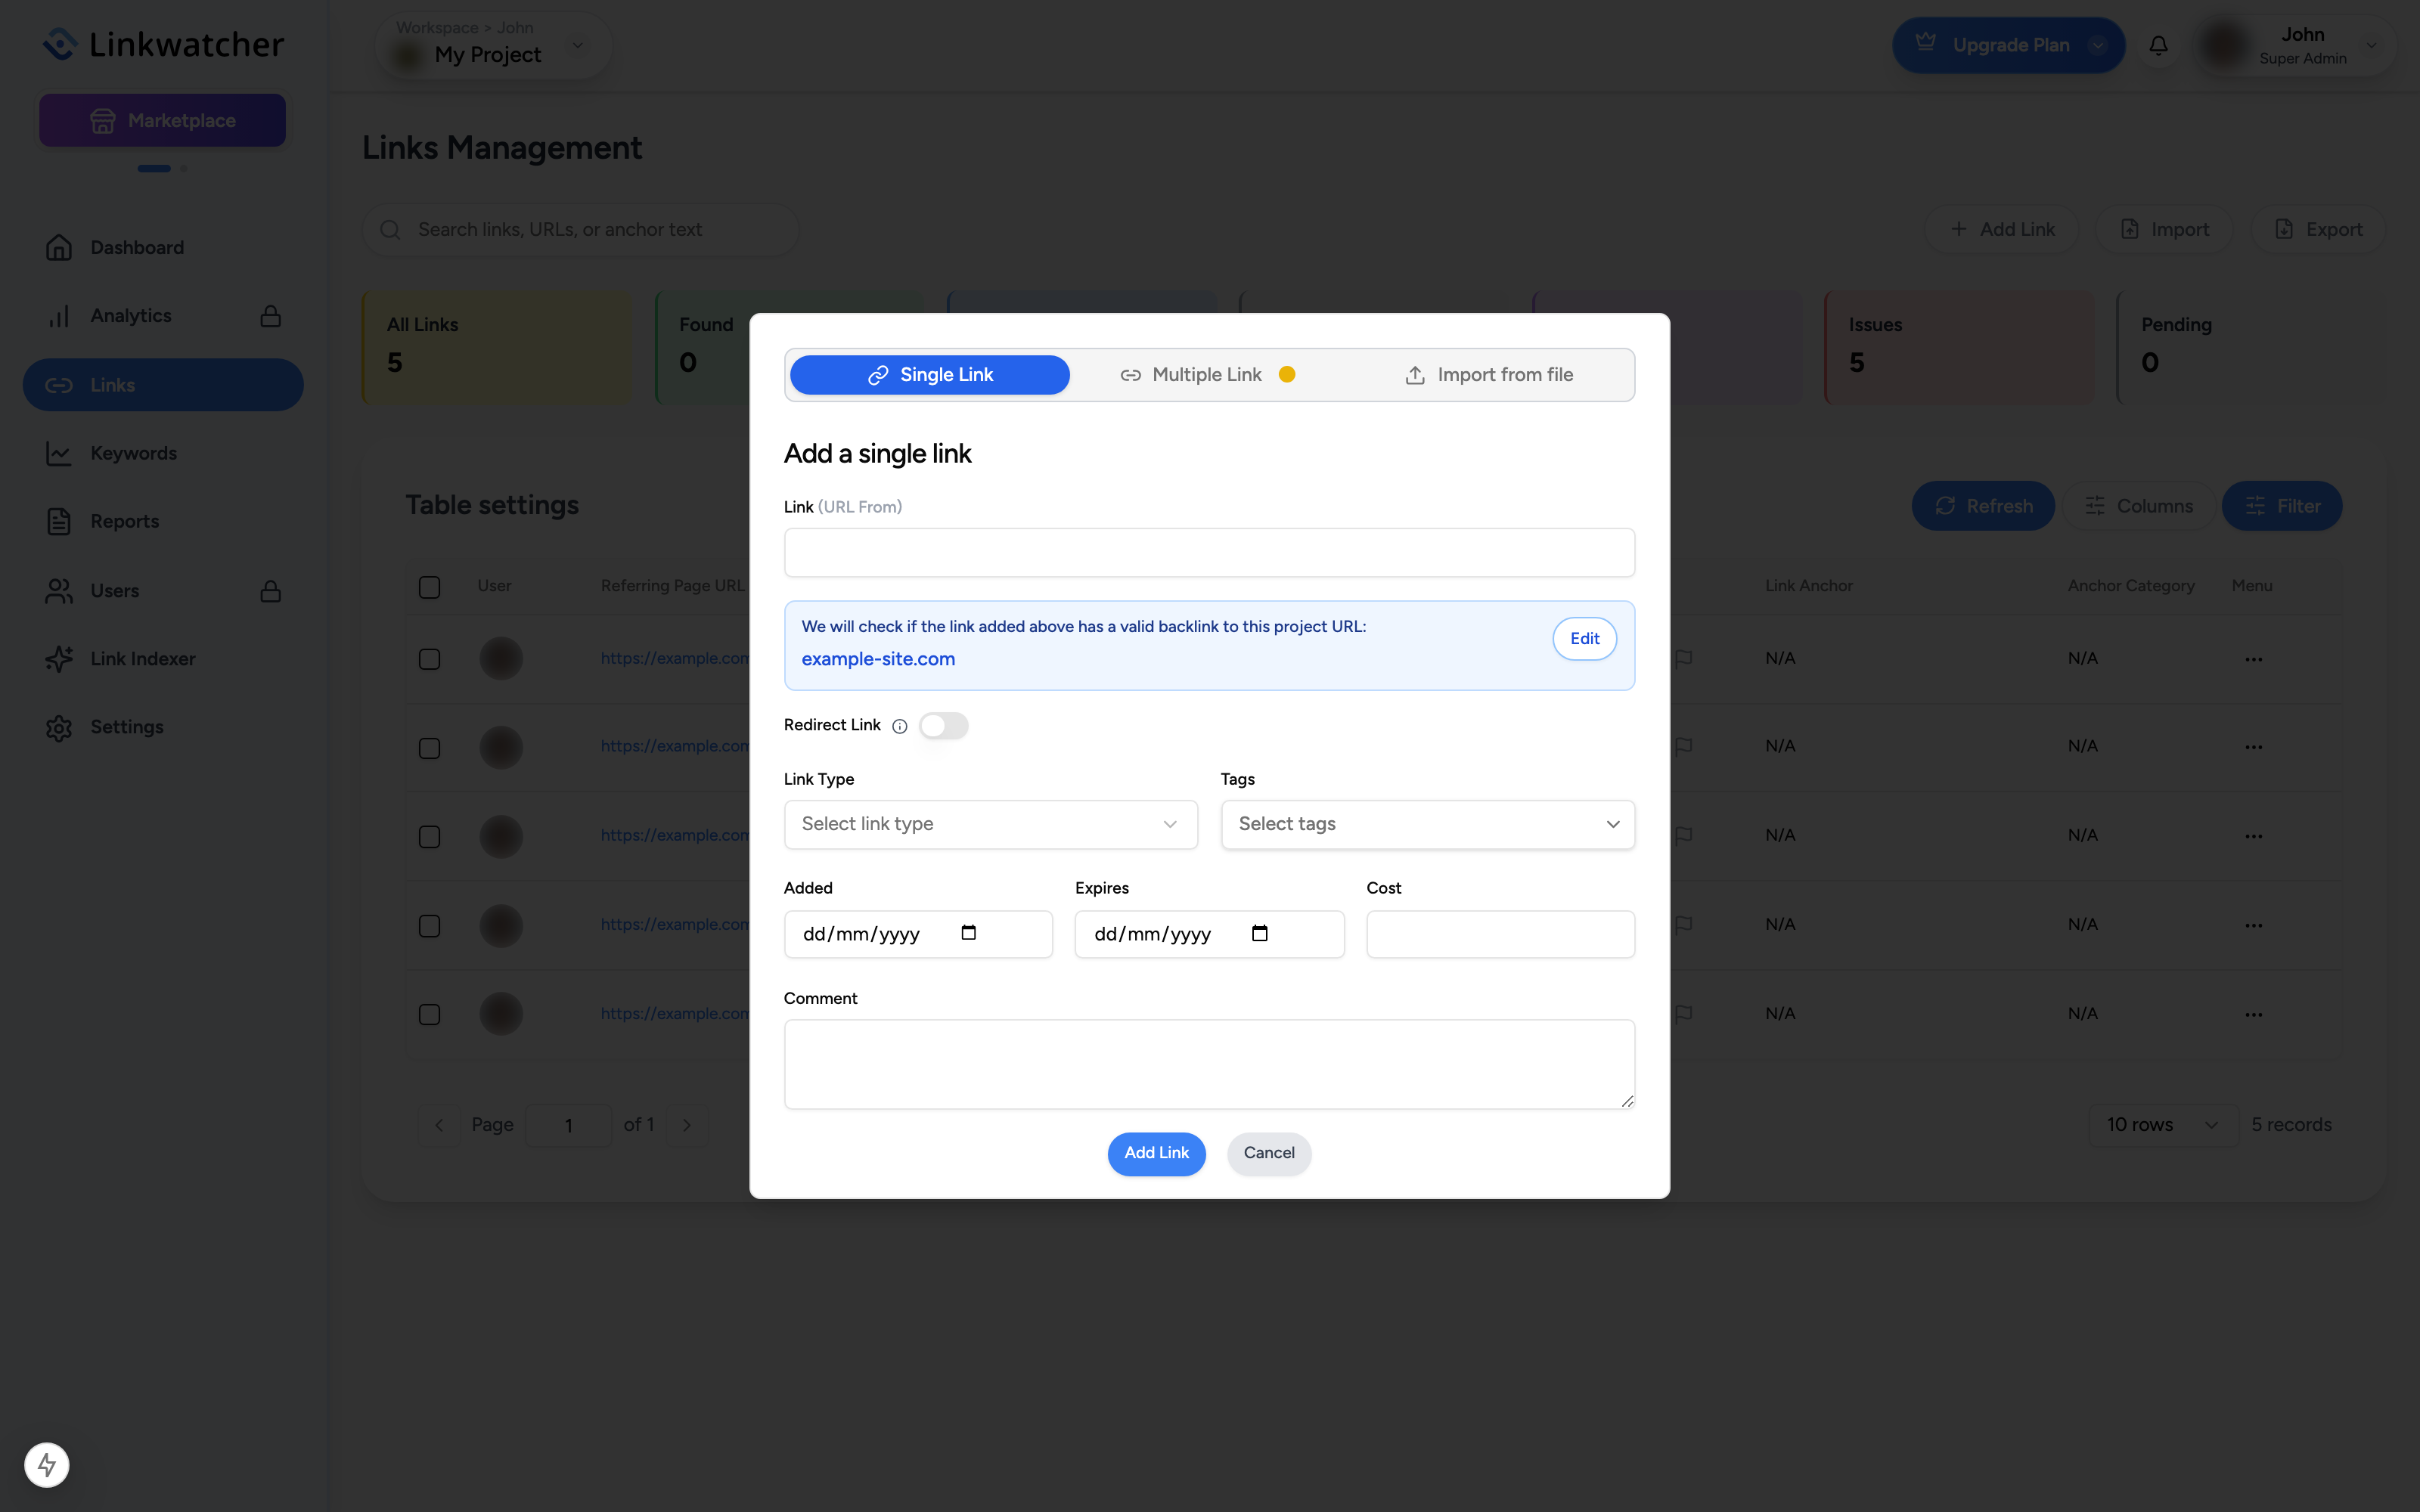This screenshot has height=1512, width=2420.
Task: Click the Link URL From input field
Action: coord(1209,553)
